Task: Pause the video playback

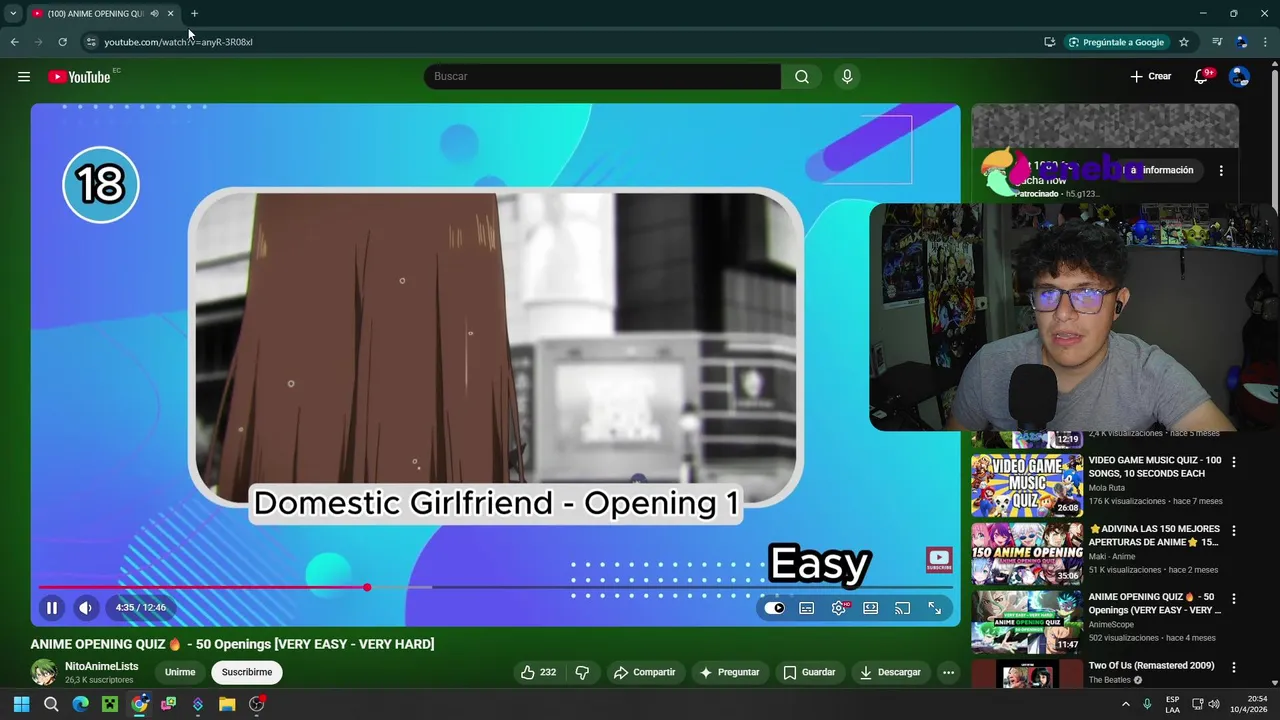Action: coord(52,607)
